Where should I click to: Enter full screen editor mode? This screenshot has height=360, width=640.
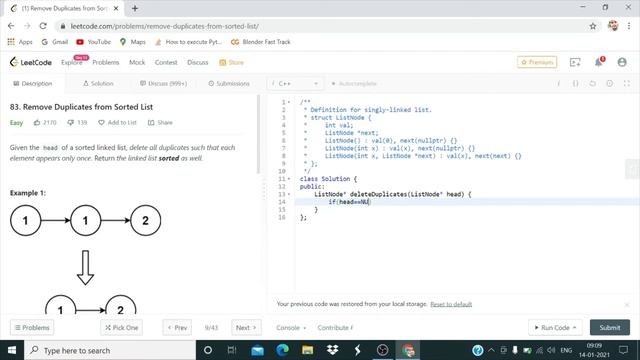(x=627, y=83)
